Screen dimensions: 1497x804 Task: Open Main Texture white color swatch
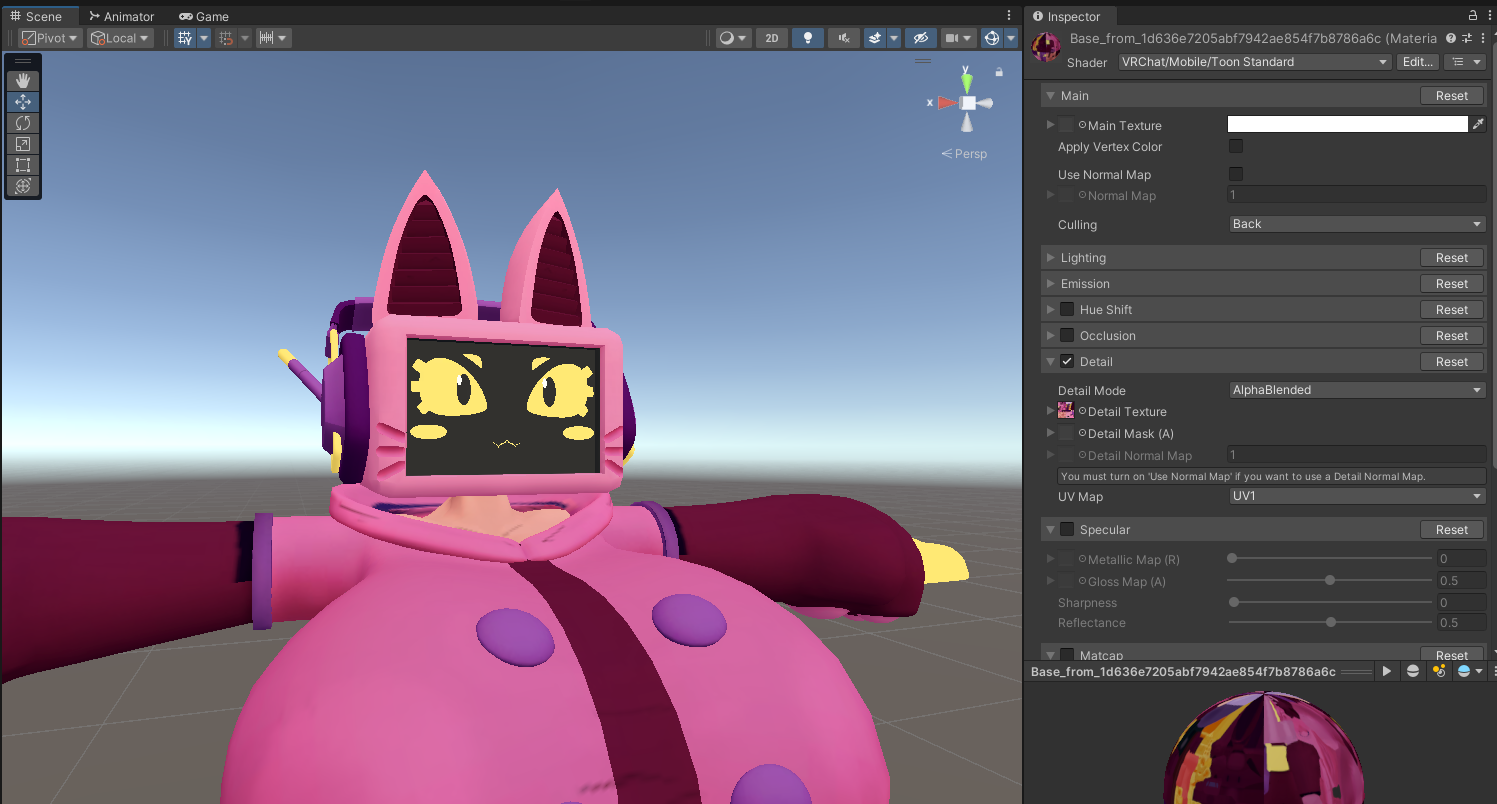click(1347, 125)
